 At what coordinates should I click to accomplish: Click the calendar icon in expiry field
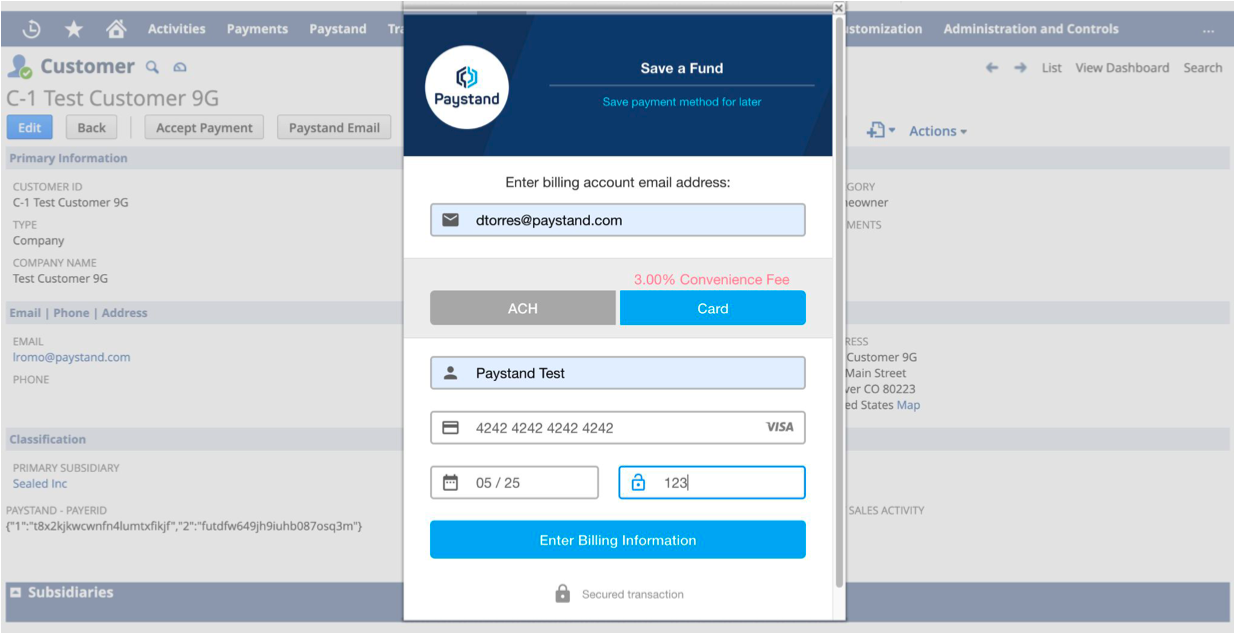pyautogui.click(x=451, y=482)
